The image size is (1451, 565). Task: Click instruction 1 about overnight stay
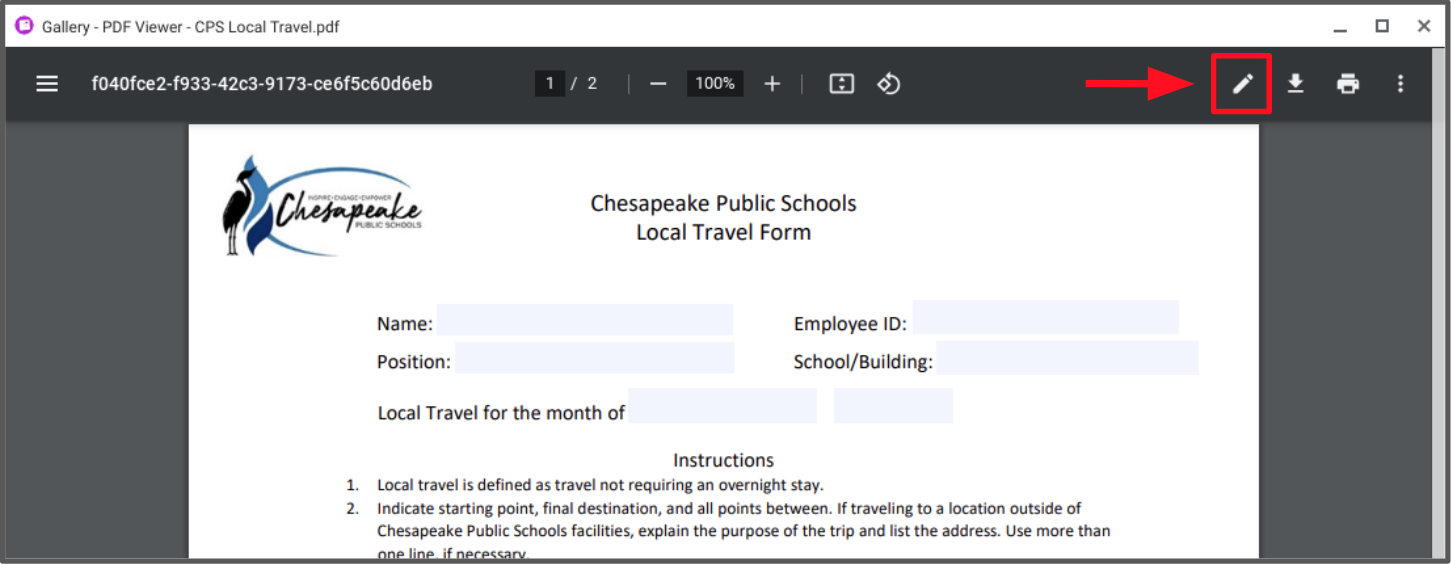coord(600,485)
